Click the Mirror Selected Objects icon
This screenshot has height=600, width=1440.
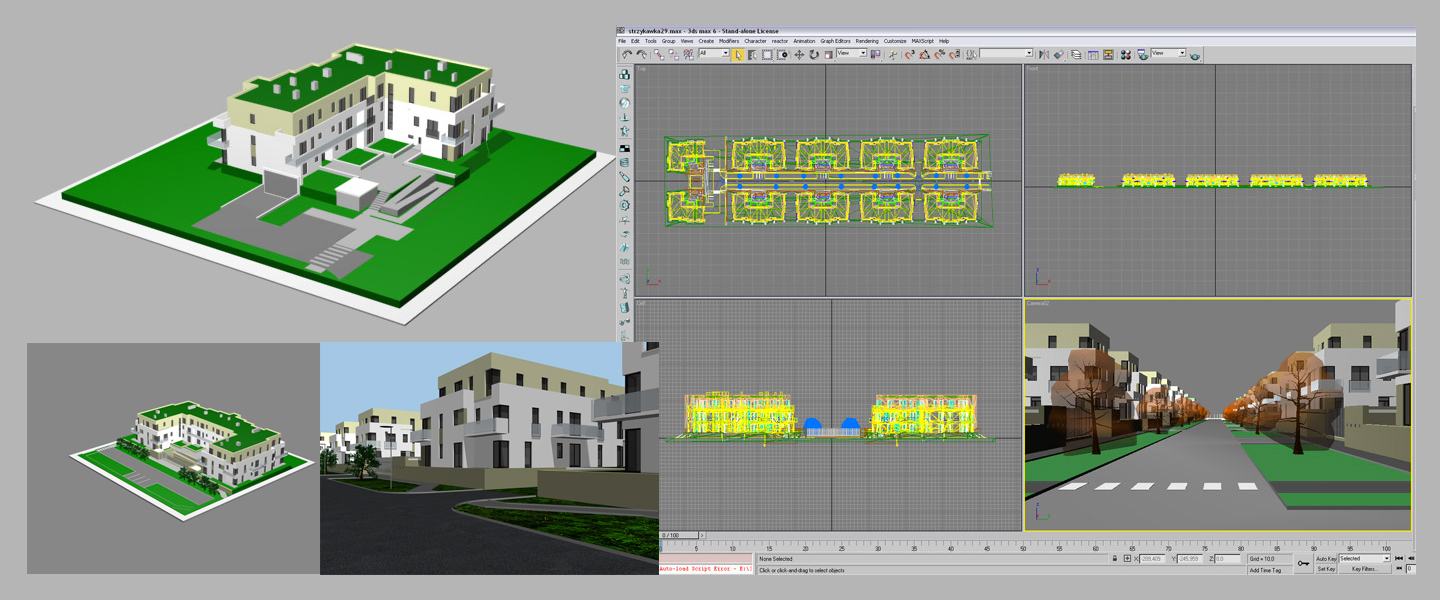tap(1043, 54)
